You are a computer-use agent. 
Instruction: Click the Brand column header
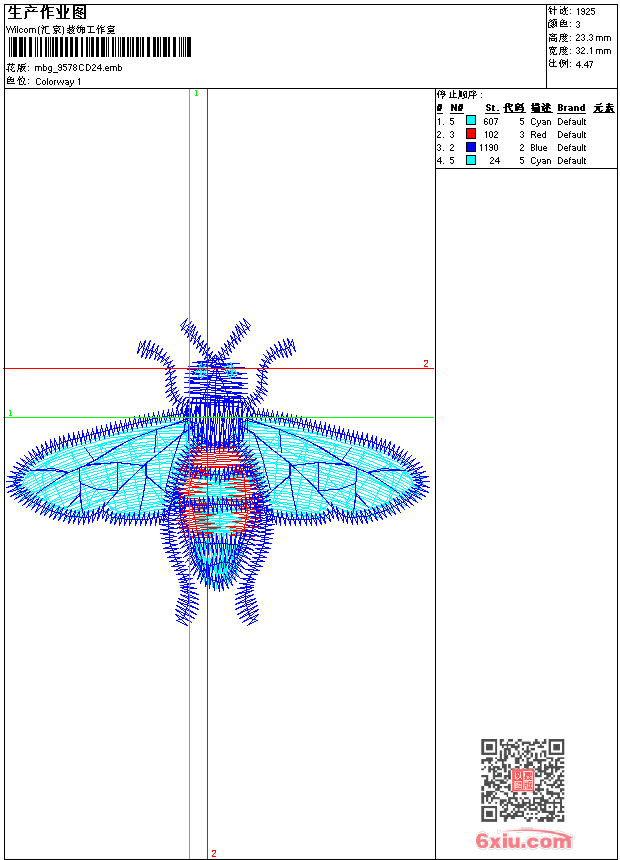point(571,108)
